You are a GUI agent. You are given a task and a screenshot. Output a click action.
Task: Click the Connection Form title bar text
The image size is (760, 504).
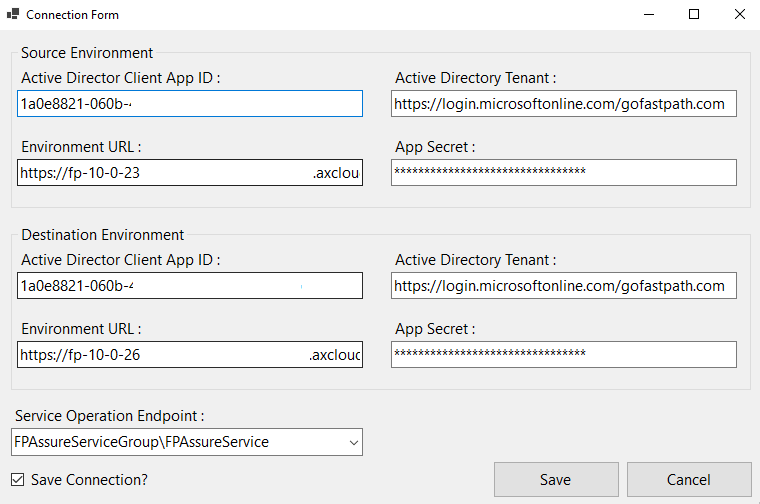click(72, 15)
